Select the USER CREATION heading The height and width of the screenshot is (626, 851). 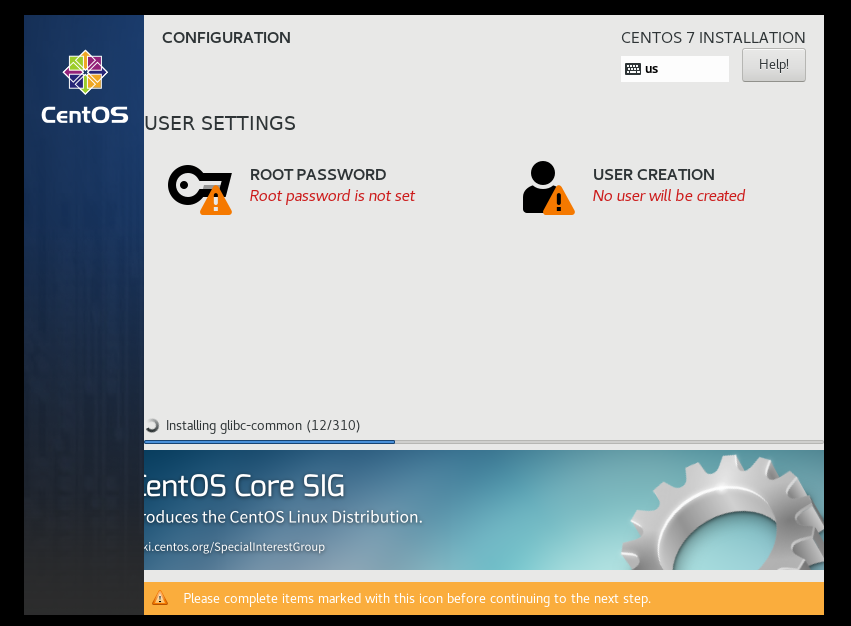(653, 174)
